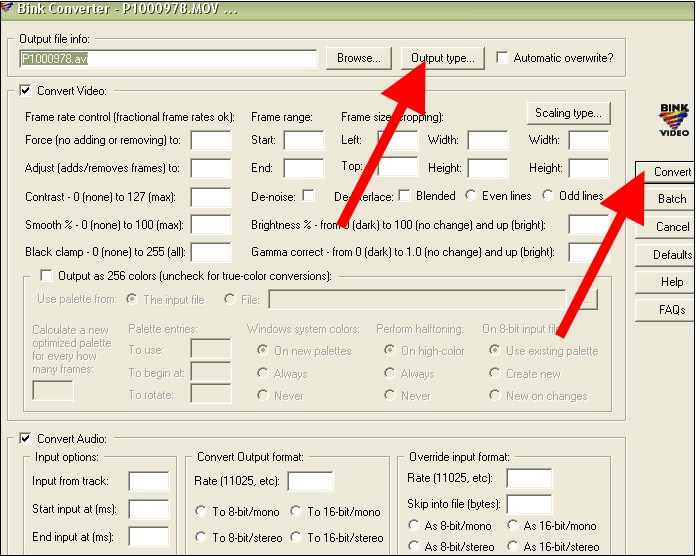Open the FAQs button
Image resolution: width=696 pixels, height=556 pixels.
pyautogui.click(x=665, y=310)
